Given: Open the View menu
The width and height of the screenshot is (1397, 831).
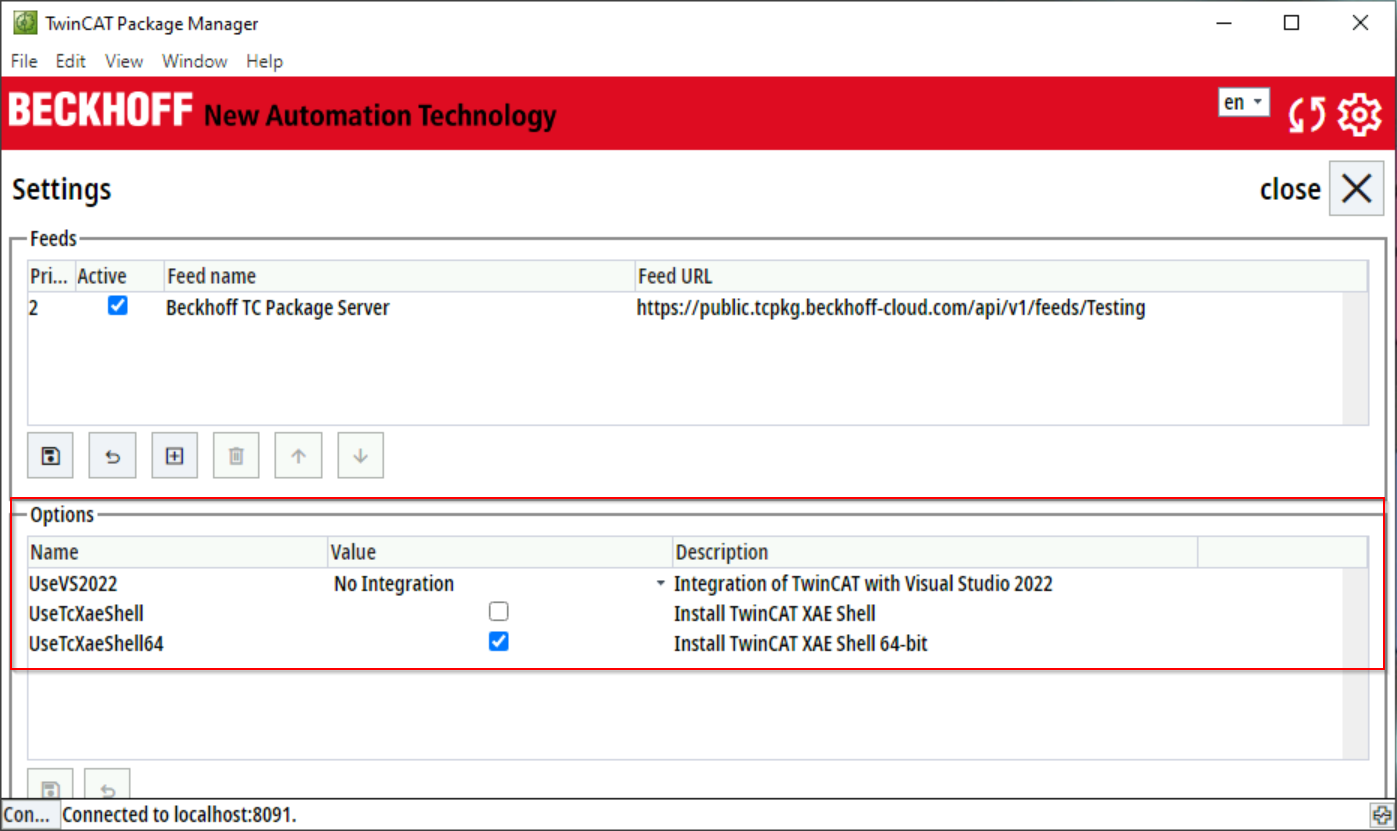Looking at the screenshot, I should tap(124, 61).
